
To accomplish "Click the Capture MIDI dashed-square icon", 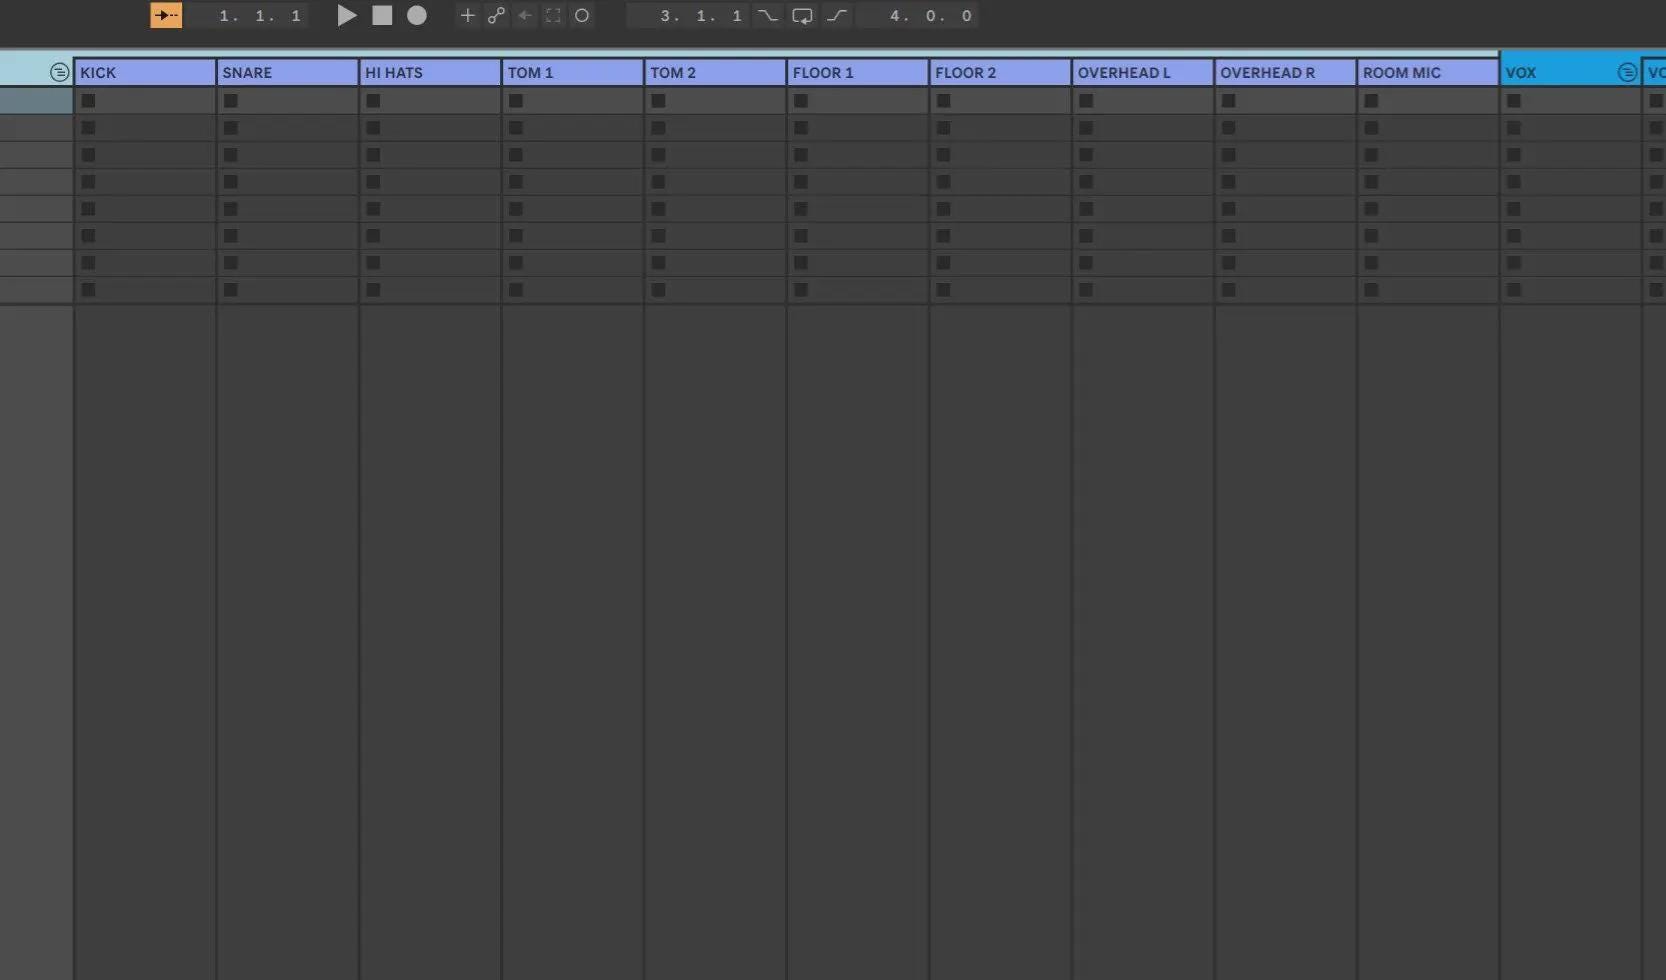I will pos(553,15).
